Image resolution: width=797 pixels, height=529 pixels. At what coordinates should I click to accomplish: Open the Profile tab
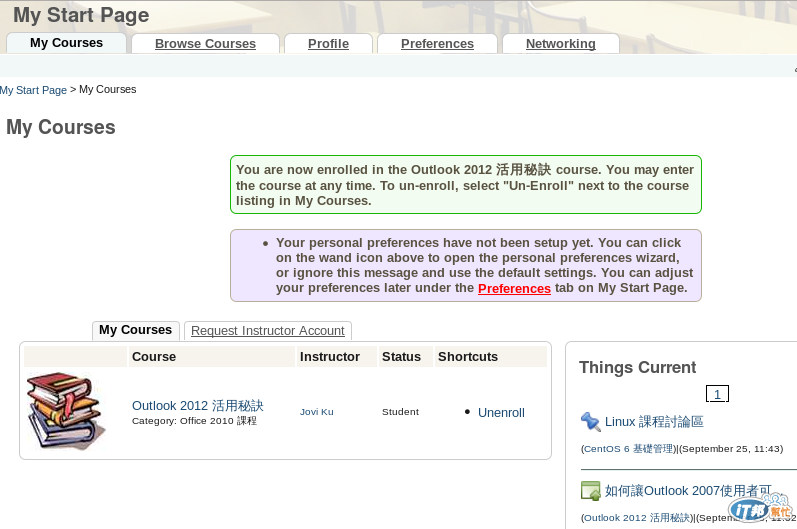click(328, 44)
